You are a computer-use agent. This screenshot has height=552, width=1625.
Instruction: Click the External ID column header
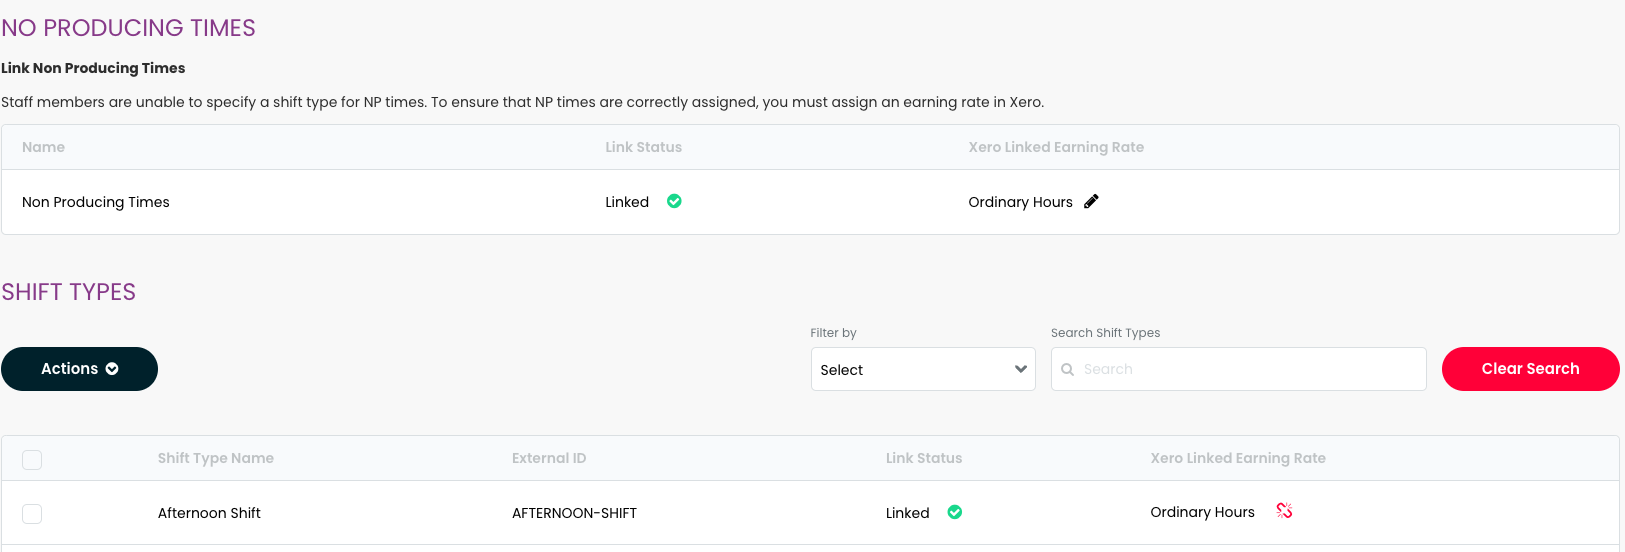pos(549,458)
